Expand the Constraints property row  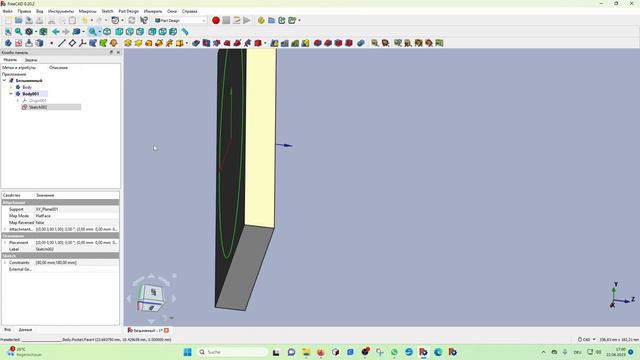point(5,262)
